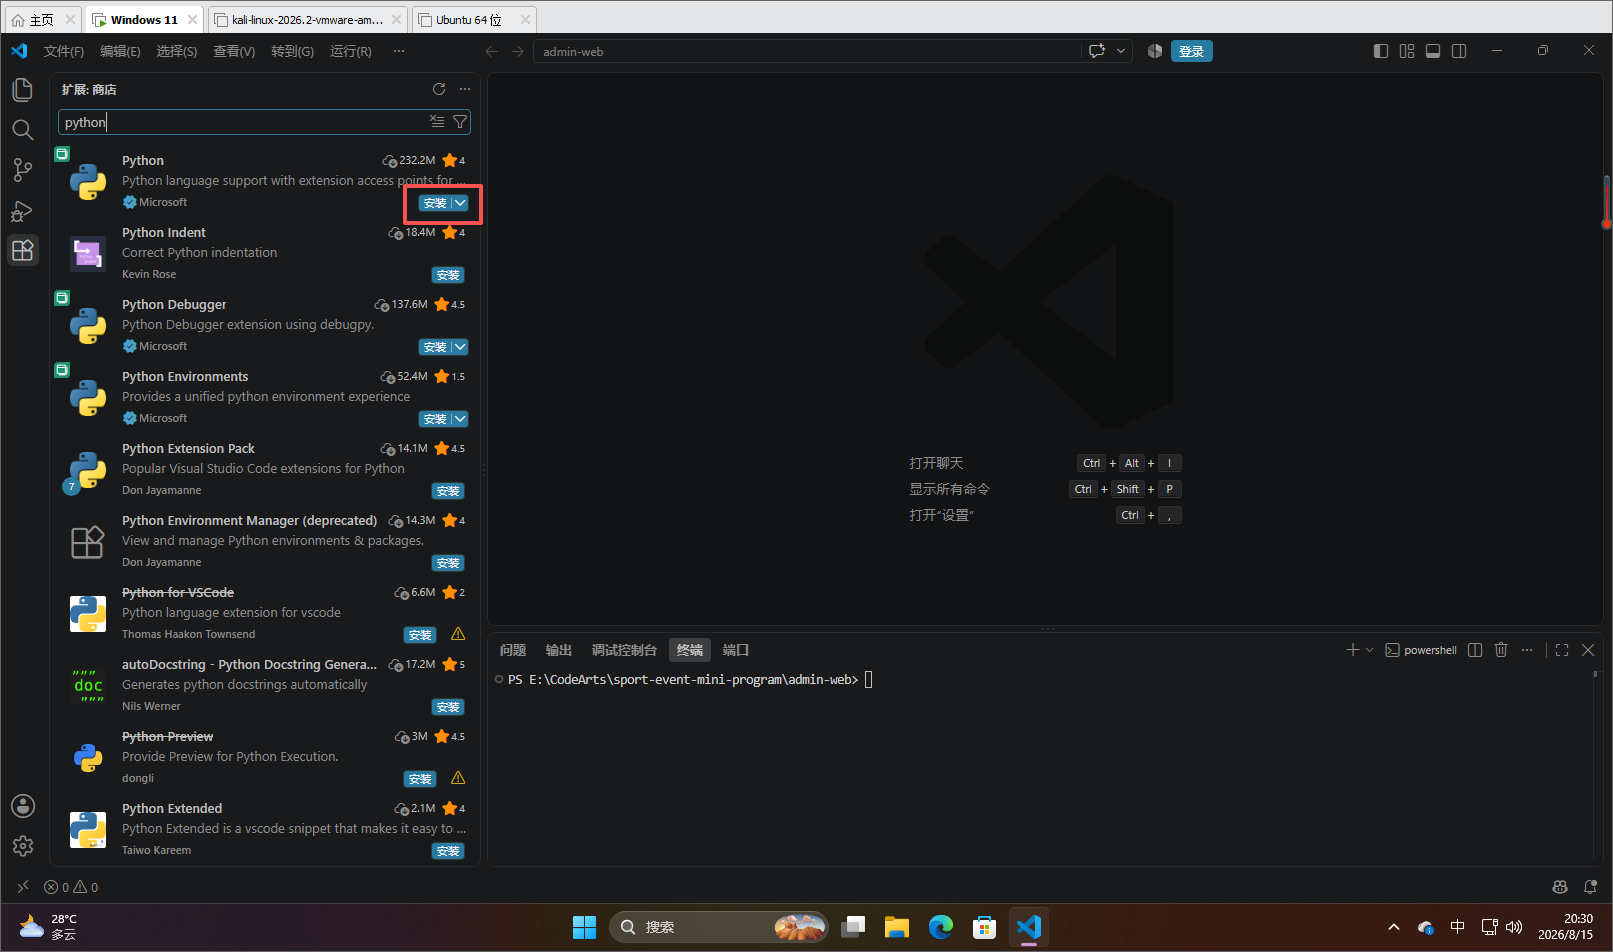The width and height of the screenshot is (1613, 952).
Task: Select the Extensions view icon
Action: tap(22, 250)
